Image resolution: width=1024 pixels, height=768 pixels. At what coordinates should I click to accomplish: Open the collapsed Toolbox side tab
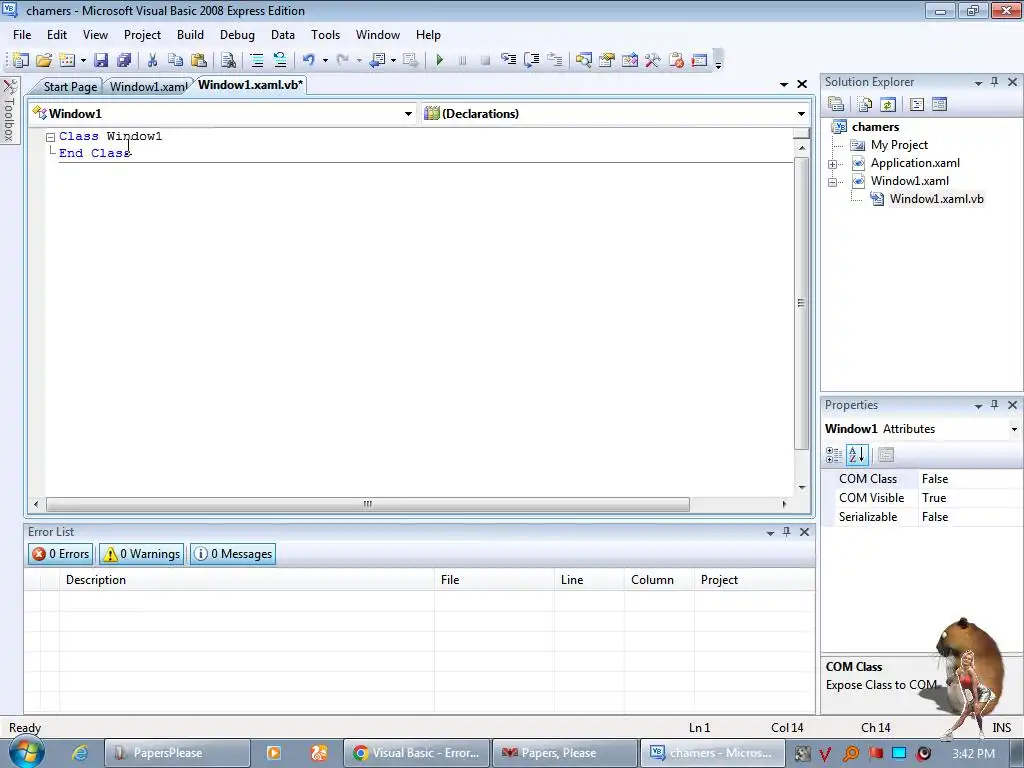click(9, 111)
